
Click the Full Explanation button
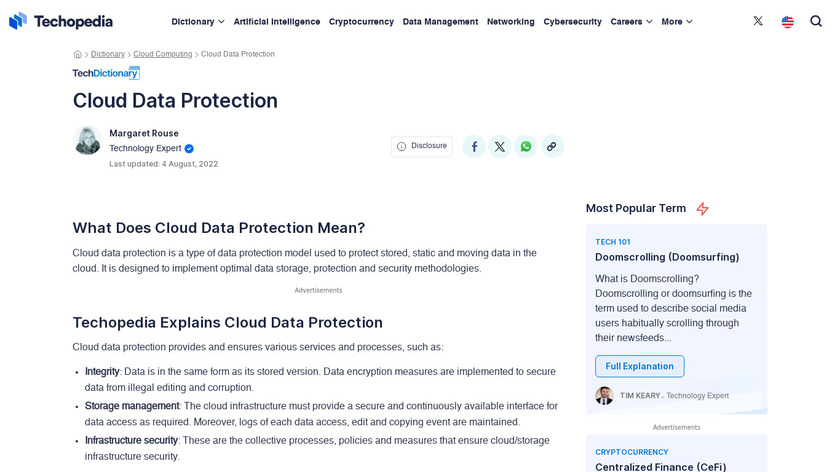coord(640,366)
